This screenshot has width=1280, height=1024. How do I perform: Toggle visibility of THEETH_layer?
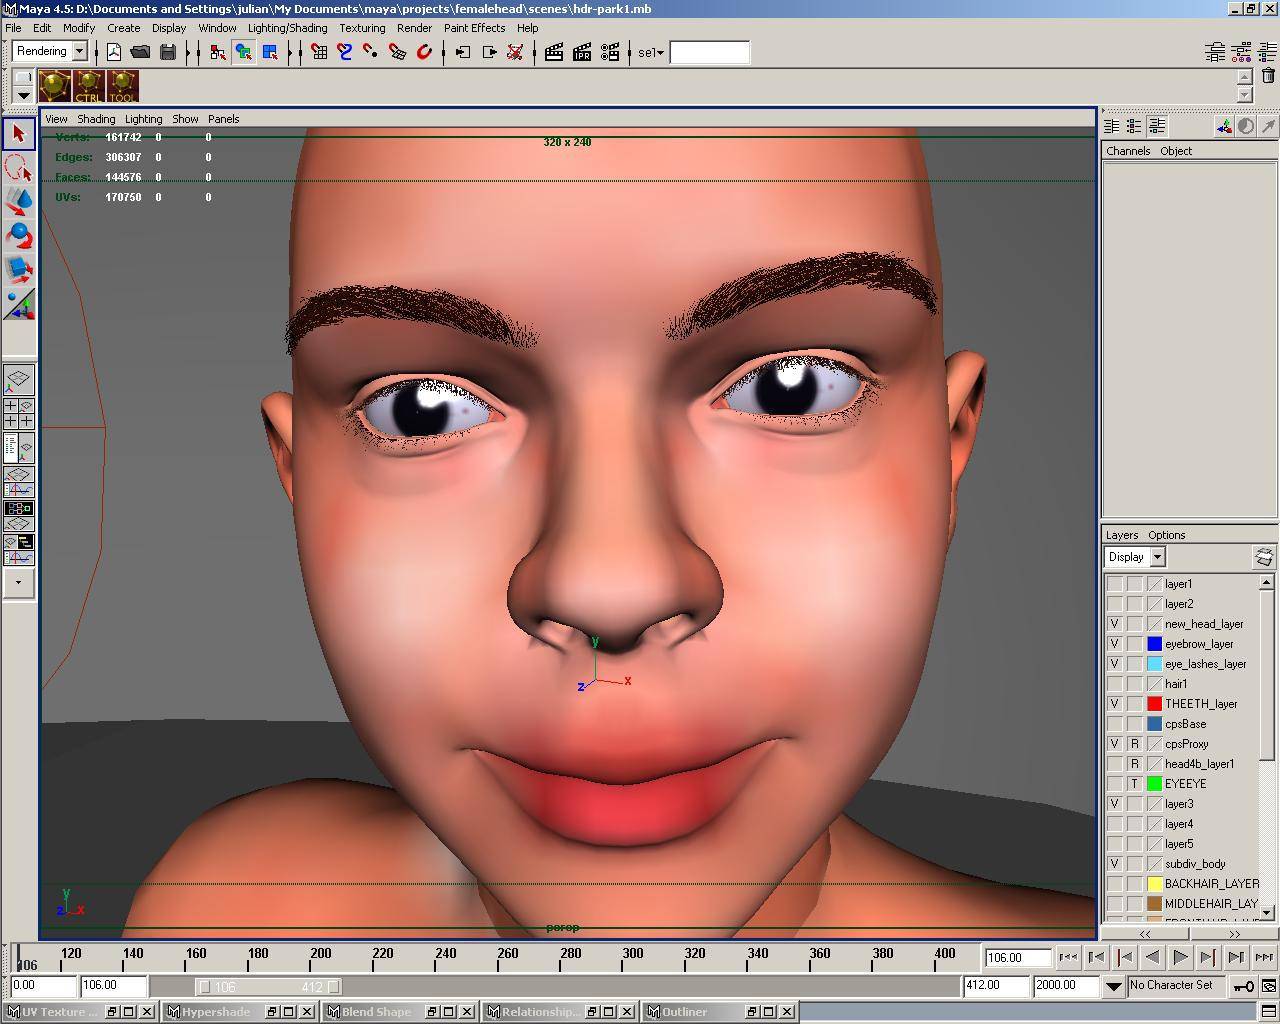click(x=1114, y=704)
